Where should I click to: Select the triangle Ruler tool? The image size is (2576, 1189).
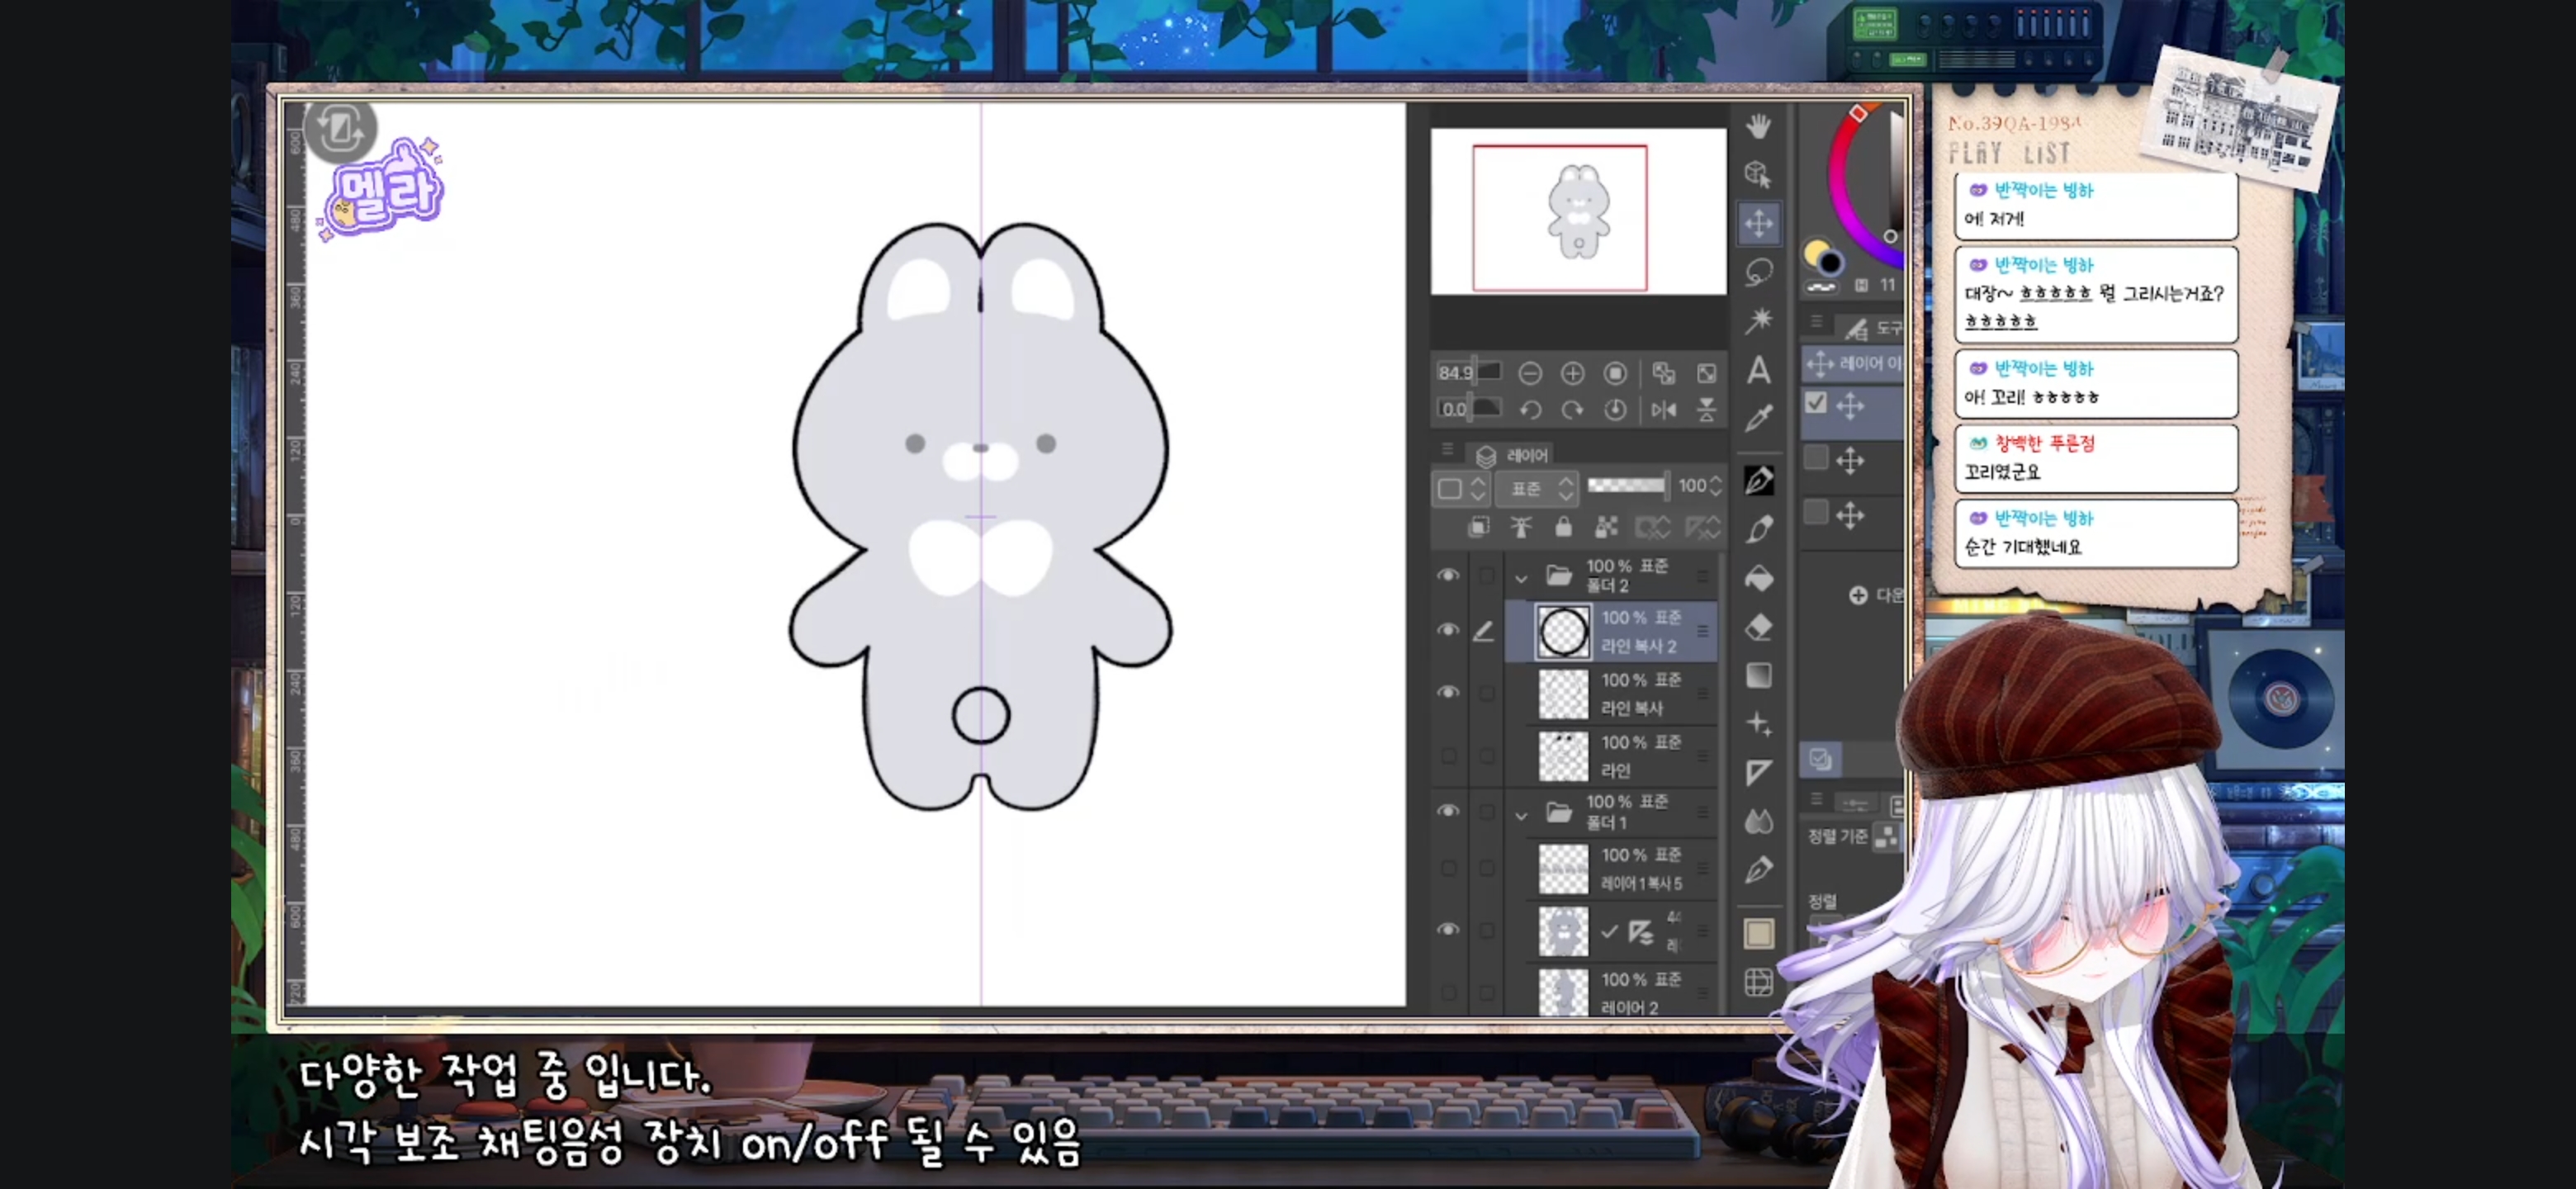(x=1758, y=772)
